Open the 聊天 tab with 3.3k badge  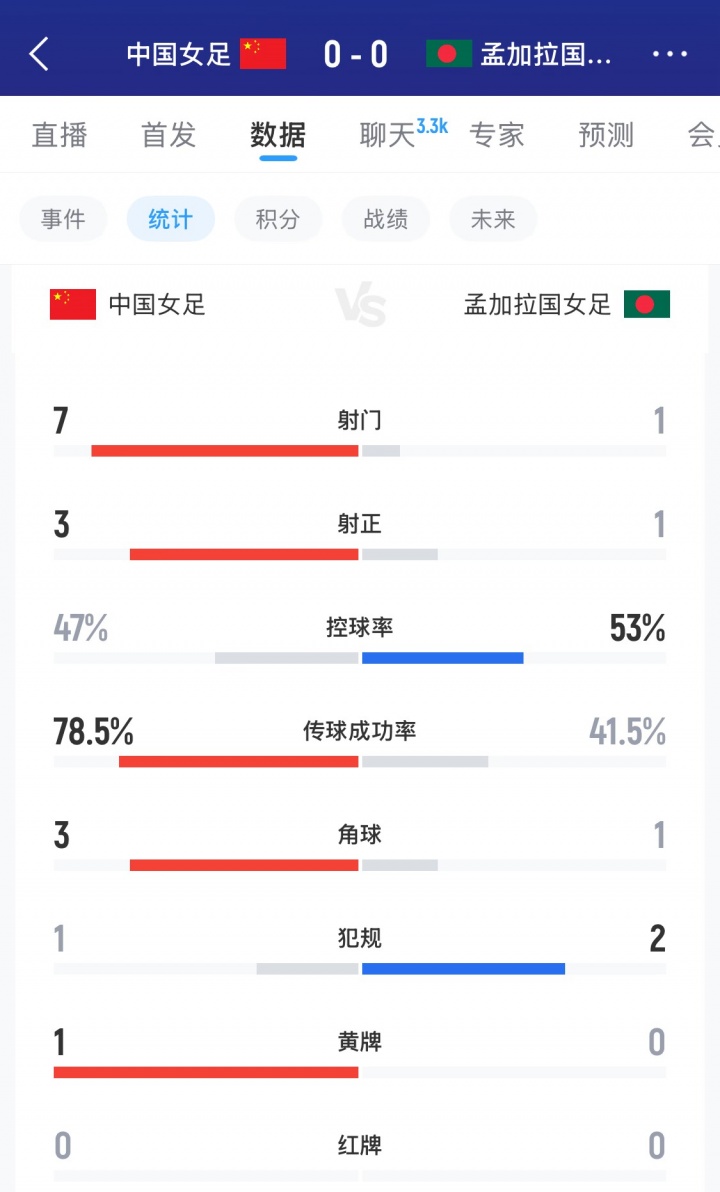pos(388,135)
